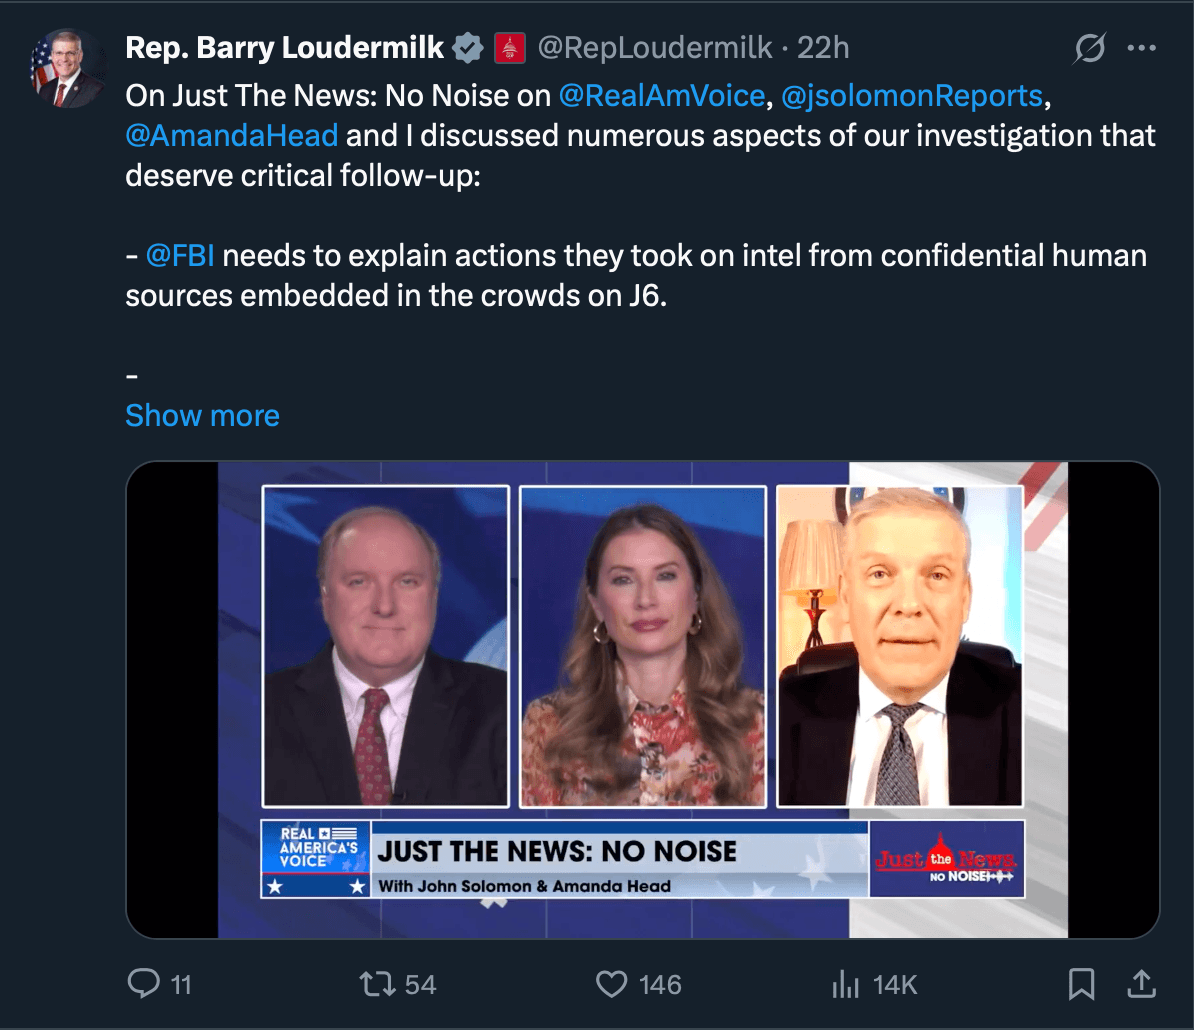Open the @RealAmVoice mention link
1194x1030 pixels.
tap(662, 95)
